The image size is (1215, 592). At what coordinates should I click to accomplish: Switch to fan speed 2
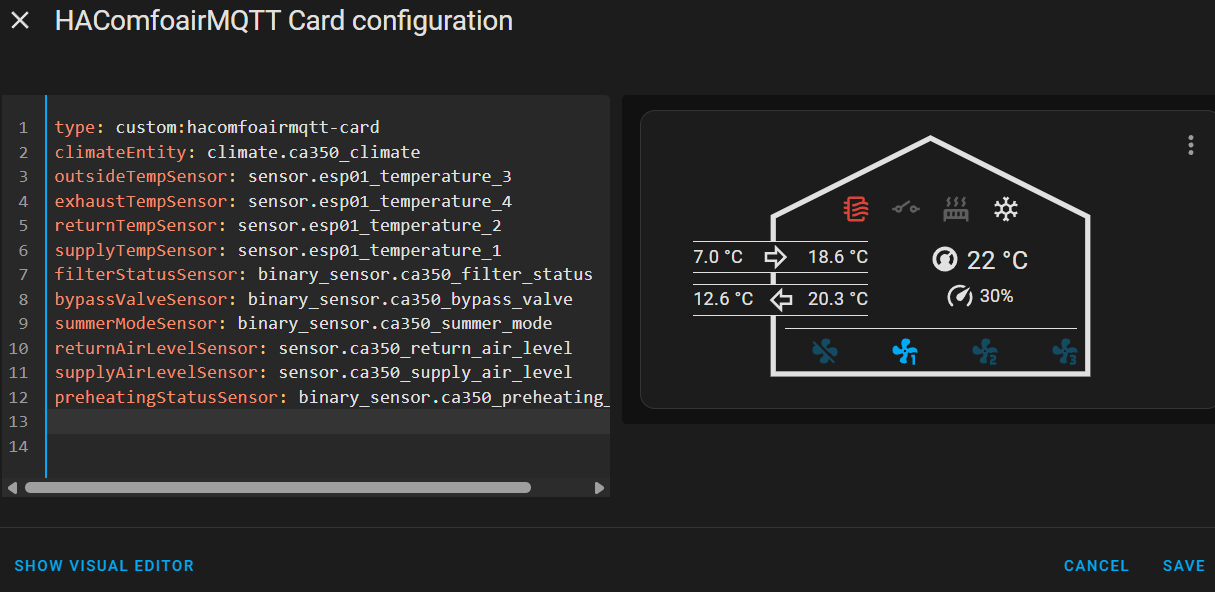[985, 351]
